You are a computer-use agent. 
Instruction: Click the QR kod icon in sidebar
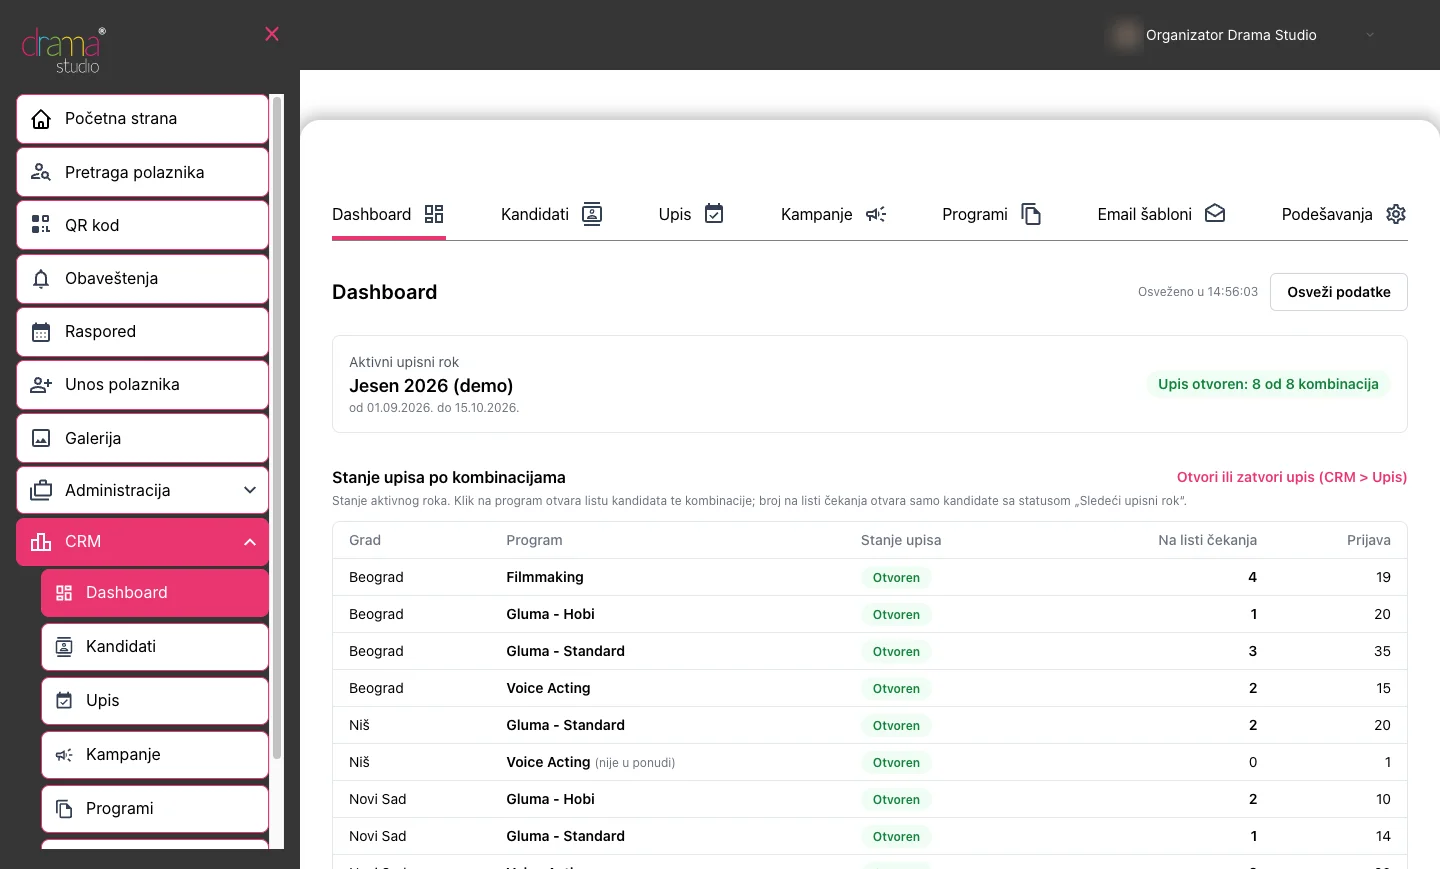[x=41, y=225]
